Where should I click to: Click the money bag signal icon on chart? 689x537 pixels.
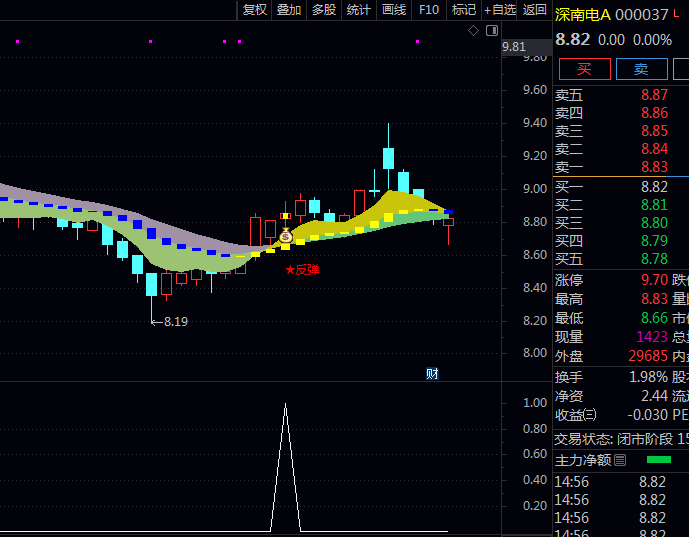[x=285, y=237]
